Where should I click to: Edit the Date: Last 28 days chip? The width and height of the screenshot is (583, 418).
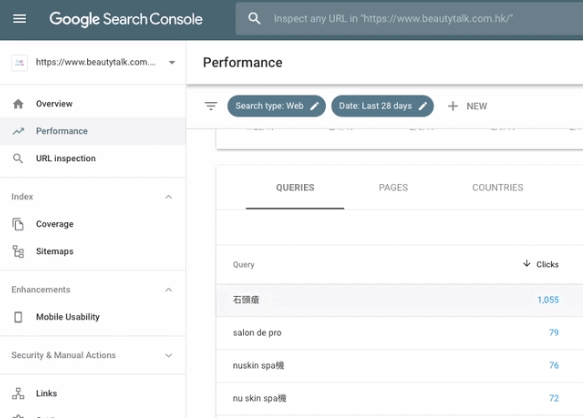(x=382, y=106)
